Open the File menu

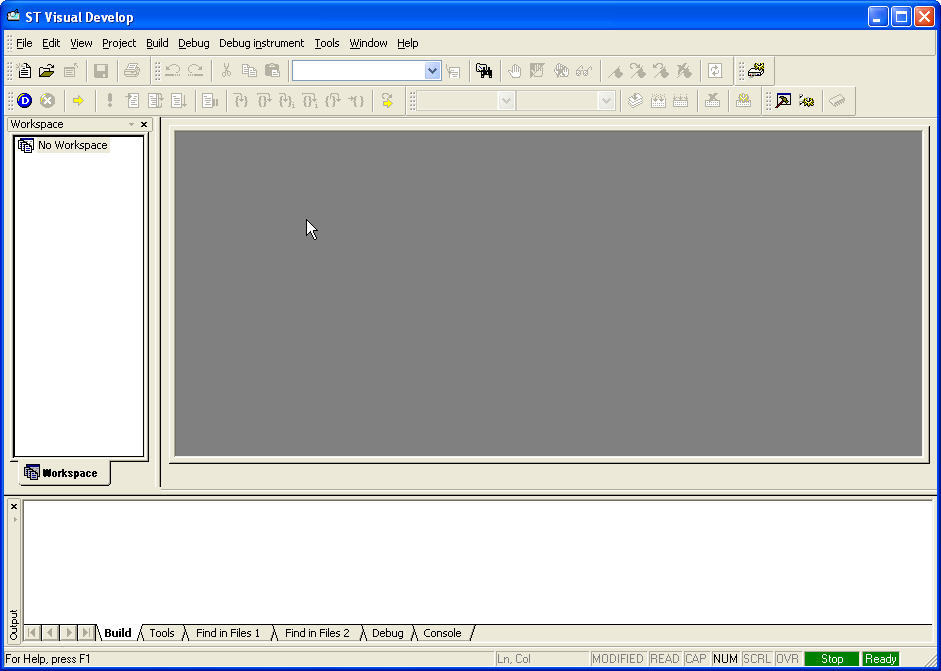(24, 43)
